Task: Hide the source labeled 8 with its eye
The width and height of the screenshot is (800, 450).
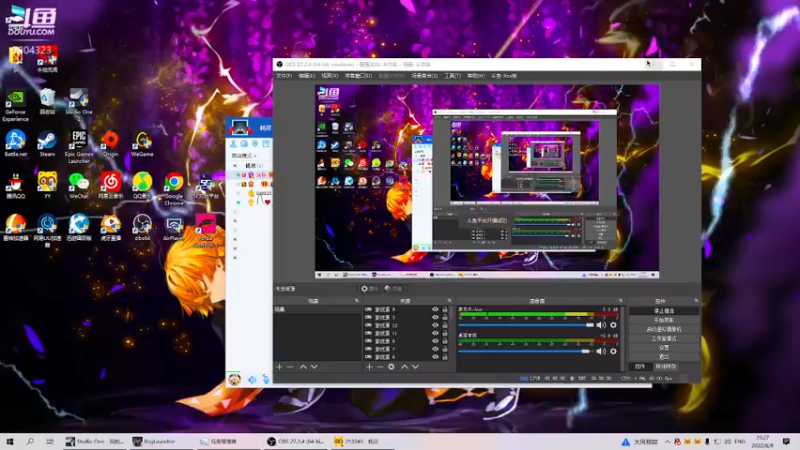Action: (435, 341)
